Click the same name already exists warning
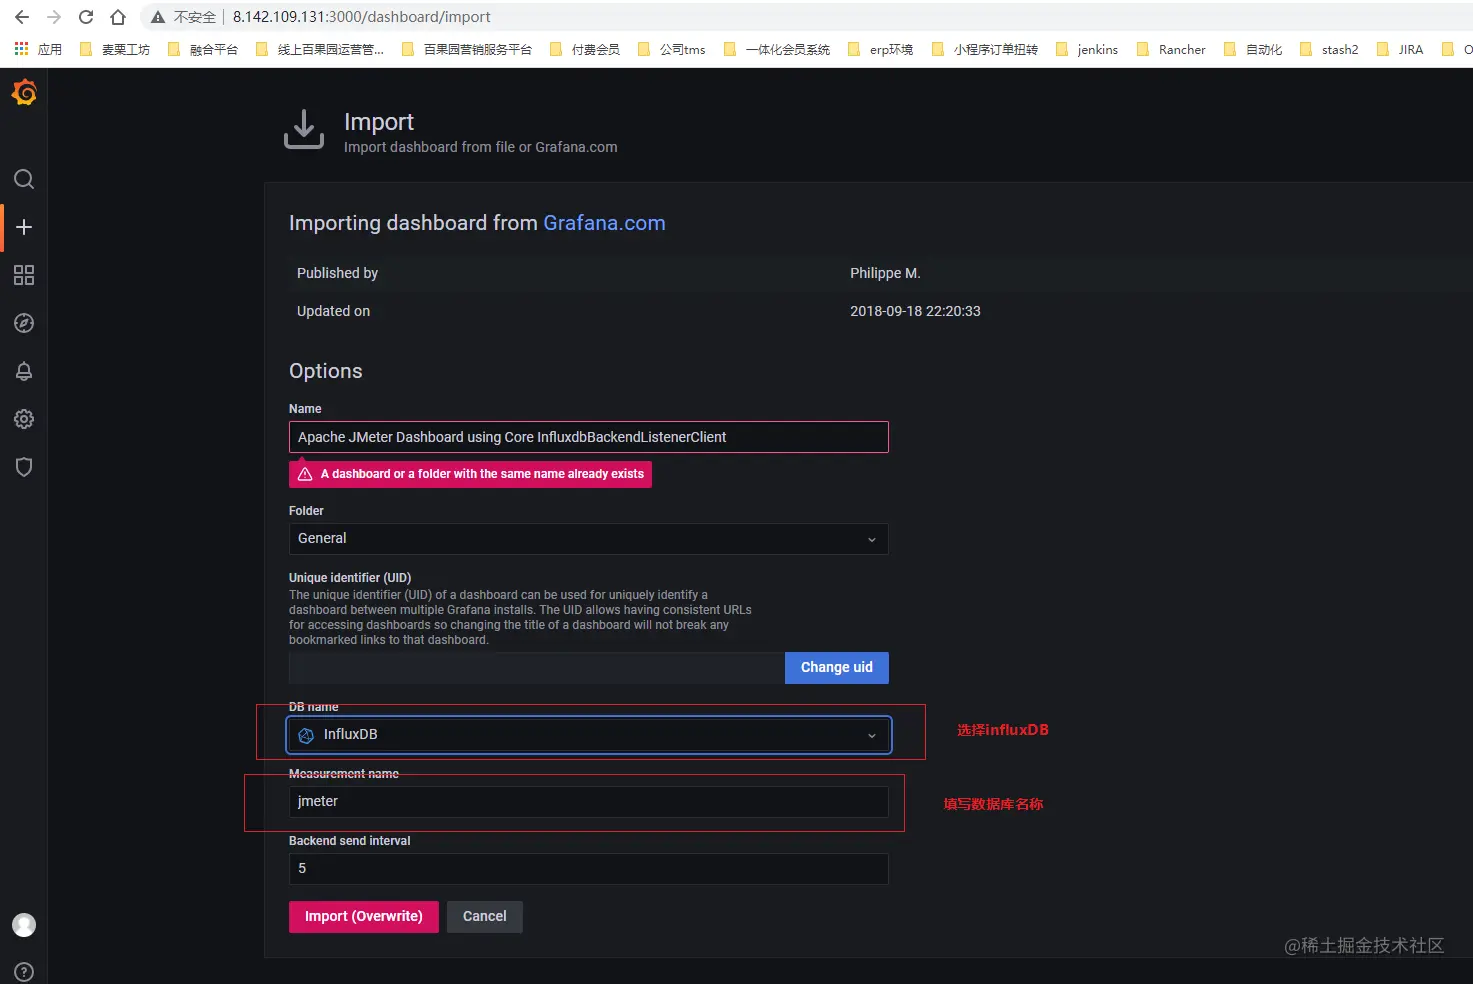 coord(470,474)
